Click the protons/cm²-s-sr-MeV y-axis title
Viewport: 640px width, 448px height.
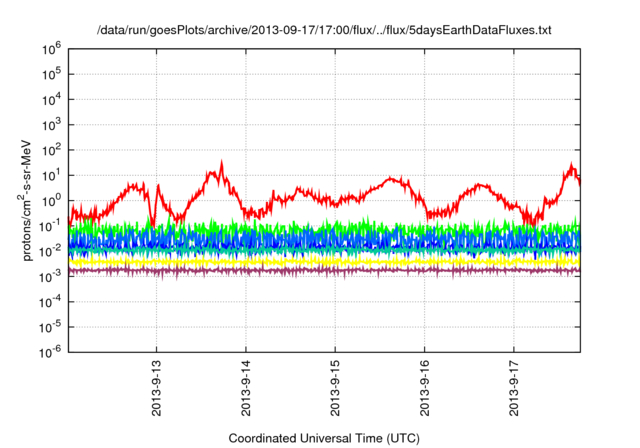click(x=25, y=200)
